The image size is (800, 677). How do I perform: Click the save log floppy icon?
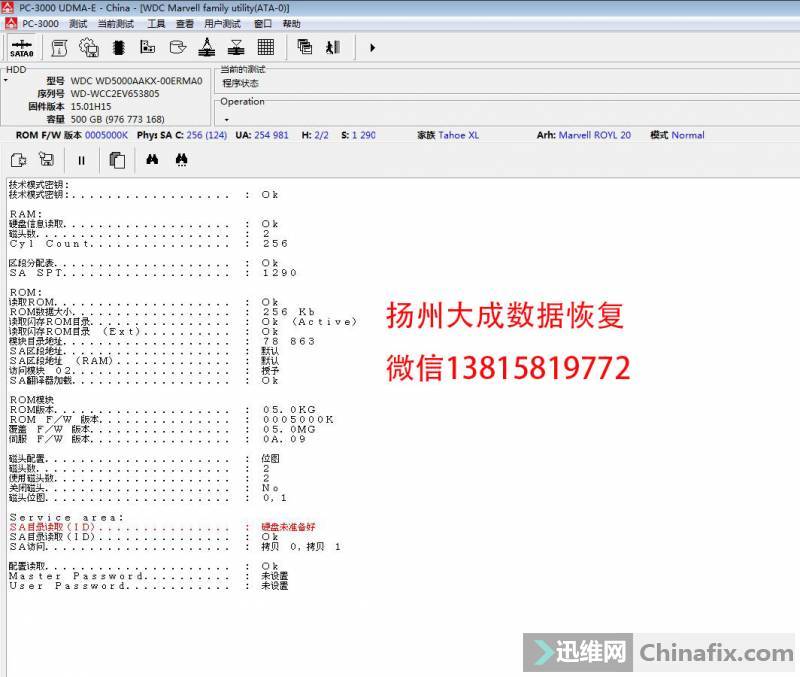click(46, 160)
